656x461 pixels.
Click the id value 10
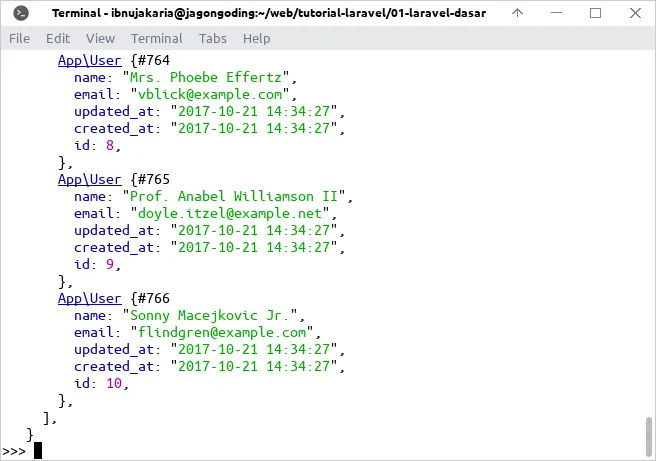coord(114,383)
